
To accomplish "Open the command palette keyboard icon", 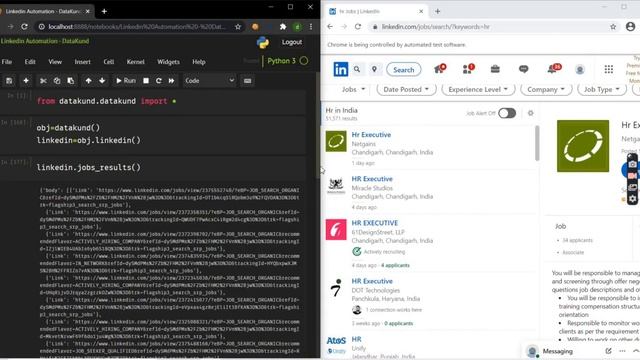I will pyautogui.click(x=247, y=81).
